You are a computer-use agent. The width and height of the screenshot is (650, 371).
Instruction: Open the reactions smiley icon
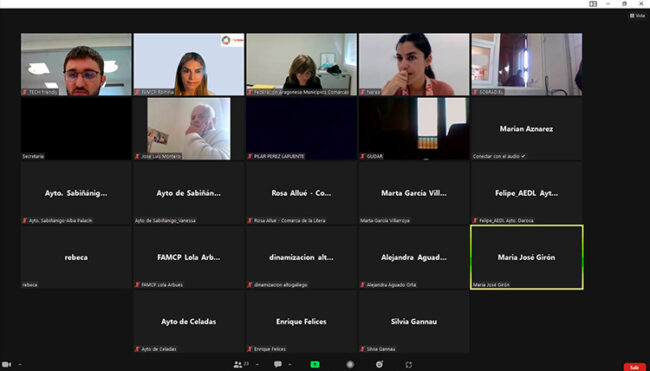click(379, 364)
